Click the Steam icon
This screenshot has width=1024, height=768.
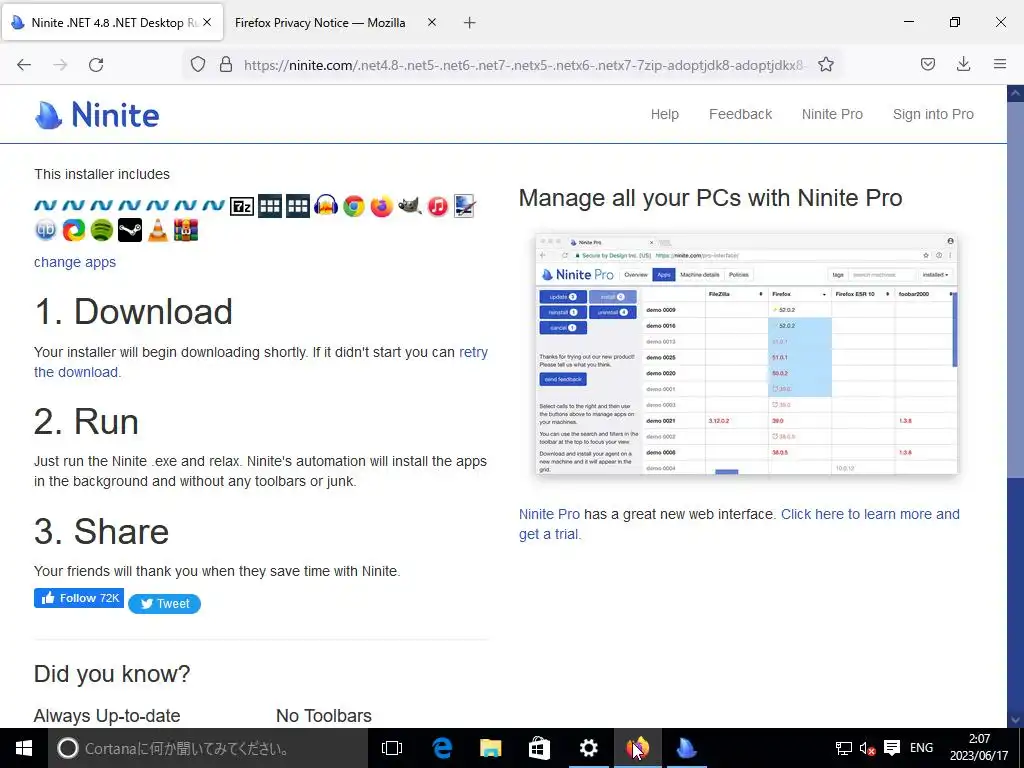pos(130,230)
